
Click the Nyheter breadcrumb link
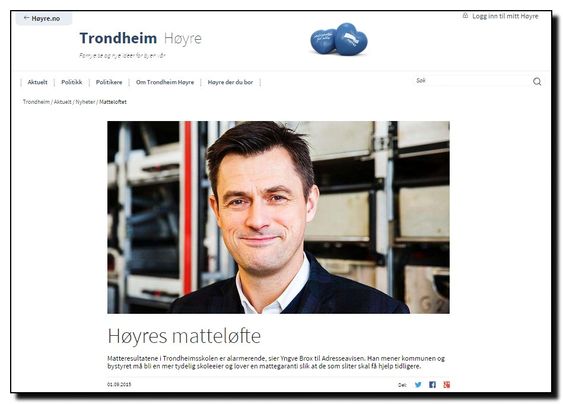click(x=85, y=102)
